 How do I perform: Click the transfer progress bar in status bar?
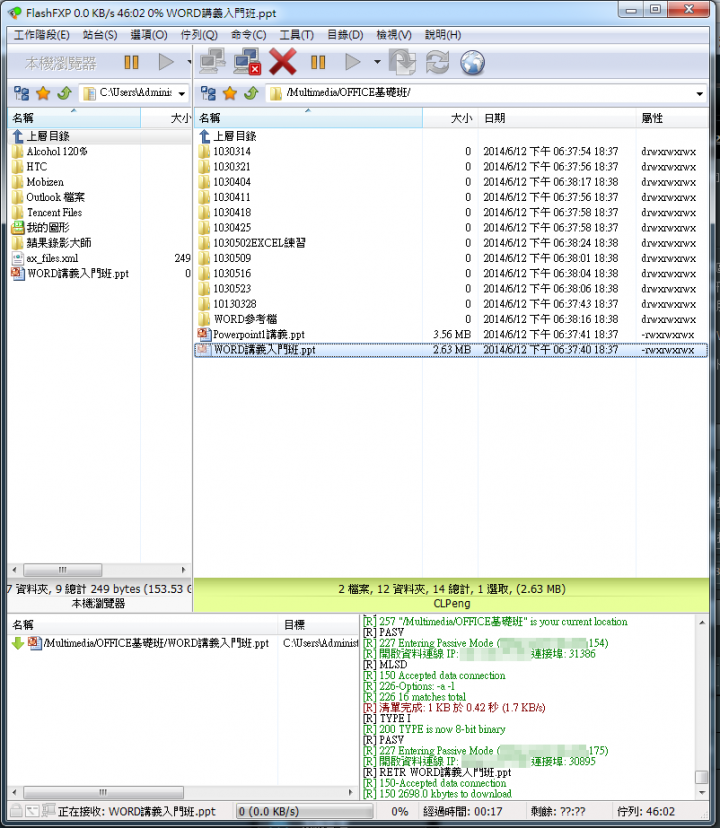coord(304,812)
